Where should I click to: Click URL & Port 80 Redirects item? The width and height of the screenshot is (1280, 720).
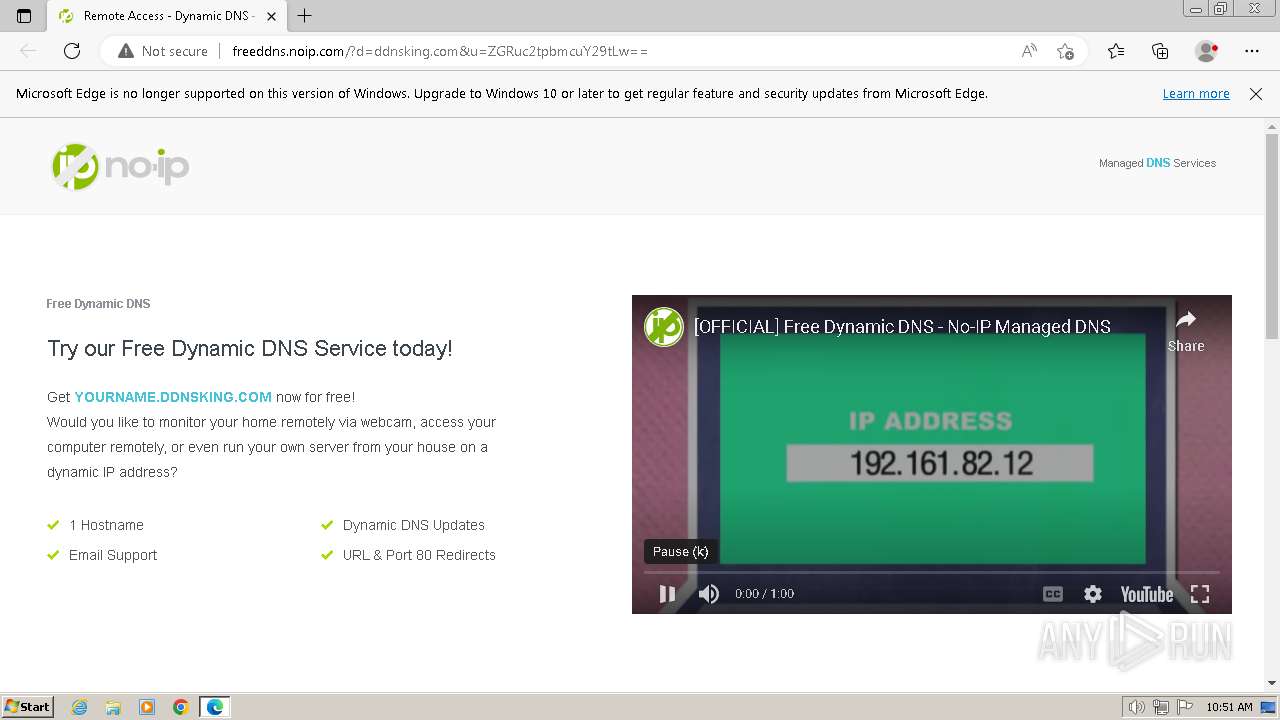(x=419, y=555)
